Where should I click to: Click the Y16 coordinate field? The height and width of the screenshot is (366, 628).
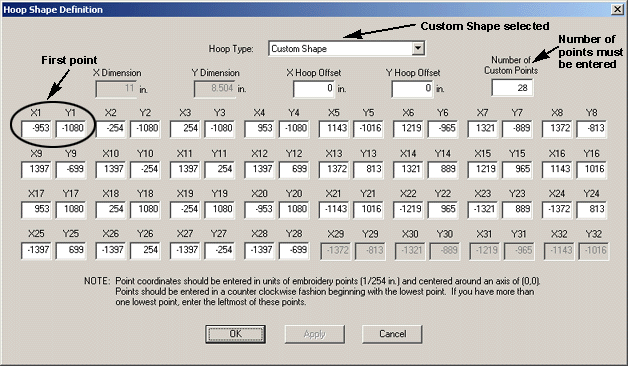coord(592,170)
